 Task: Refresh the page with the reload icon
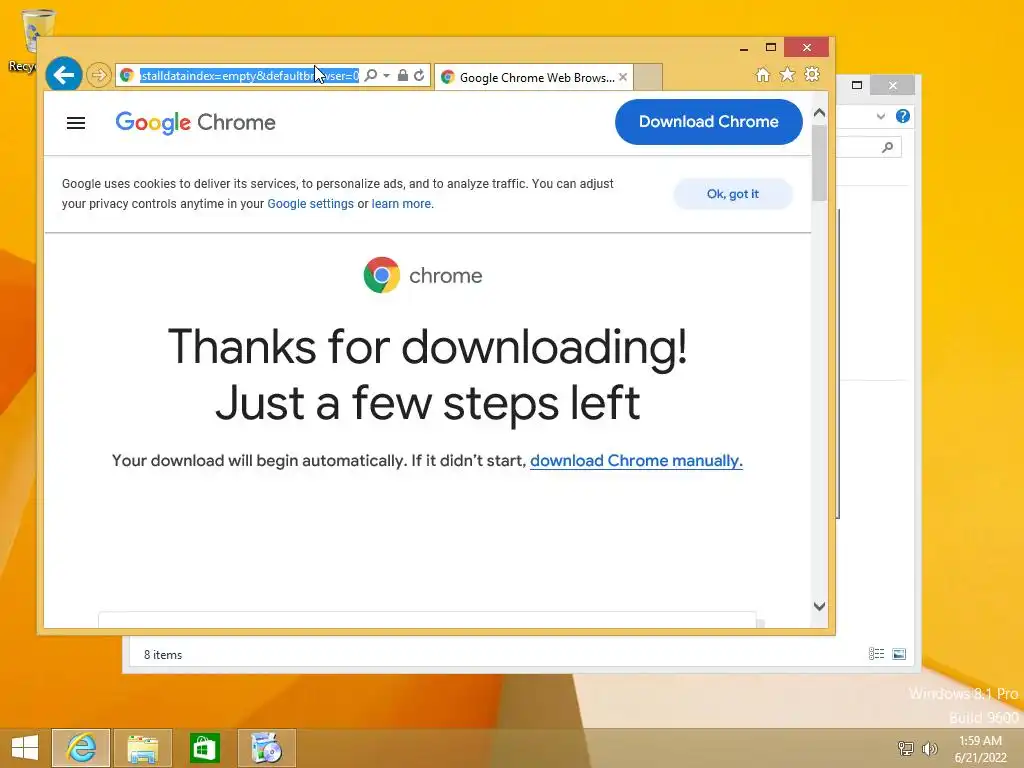419,75
